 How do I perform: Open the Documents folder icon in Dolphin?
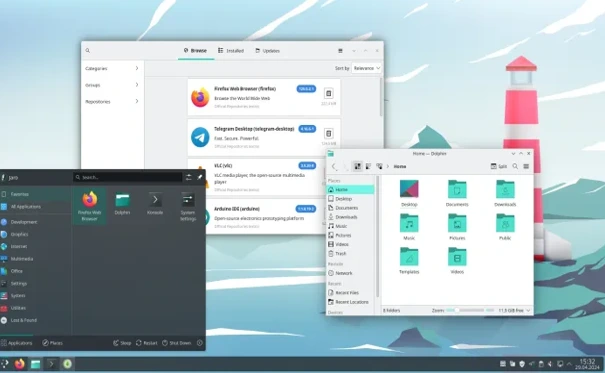457,193
